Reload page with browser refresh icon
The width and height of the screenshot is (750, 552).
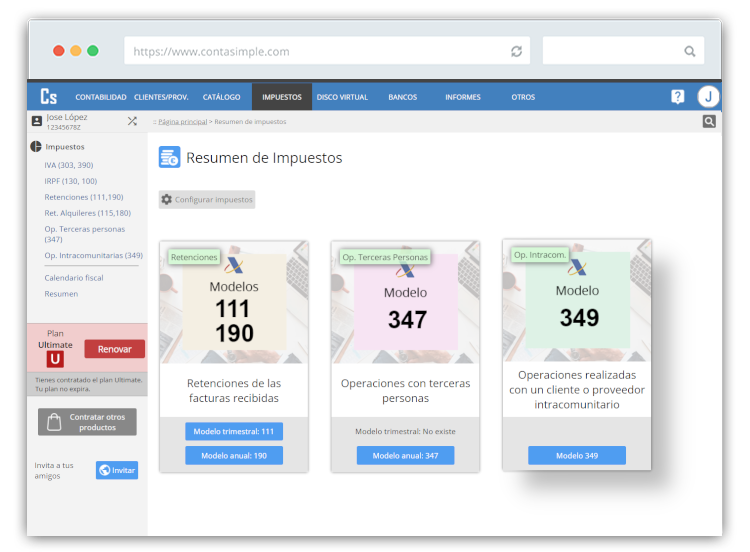[x=516, y=51]
